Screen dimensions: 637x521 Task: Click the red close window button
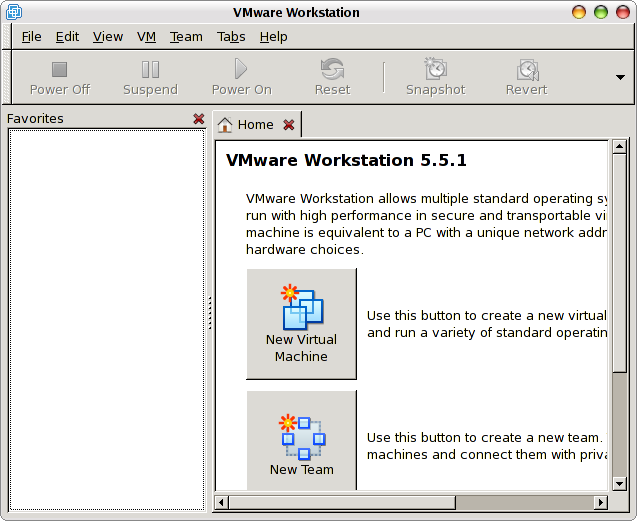pyautogui.click(x=623, y=12)
